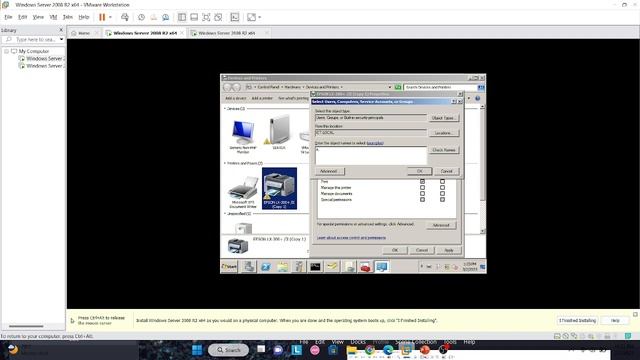The height and width of the screenshot is (360, 640).
Task: Select the Microsoft XPS Document Writer printer
Action: 243,192
